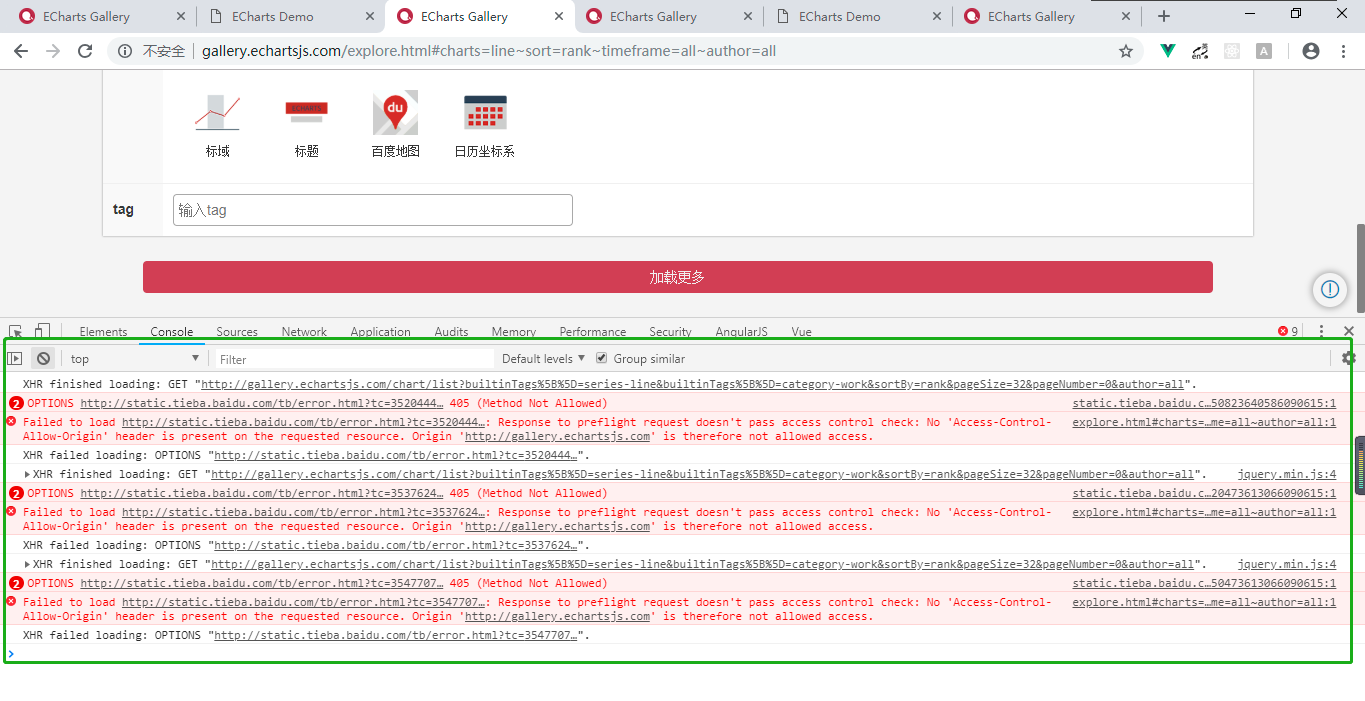The image size is (1365, 701).
Task: Click the console vertical scrollbar thumb
Action: [x=1360, y=465]
